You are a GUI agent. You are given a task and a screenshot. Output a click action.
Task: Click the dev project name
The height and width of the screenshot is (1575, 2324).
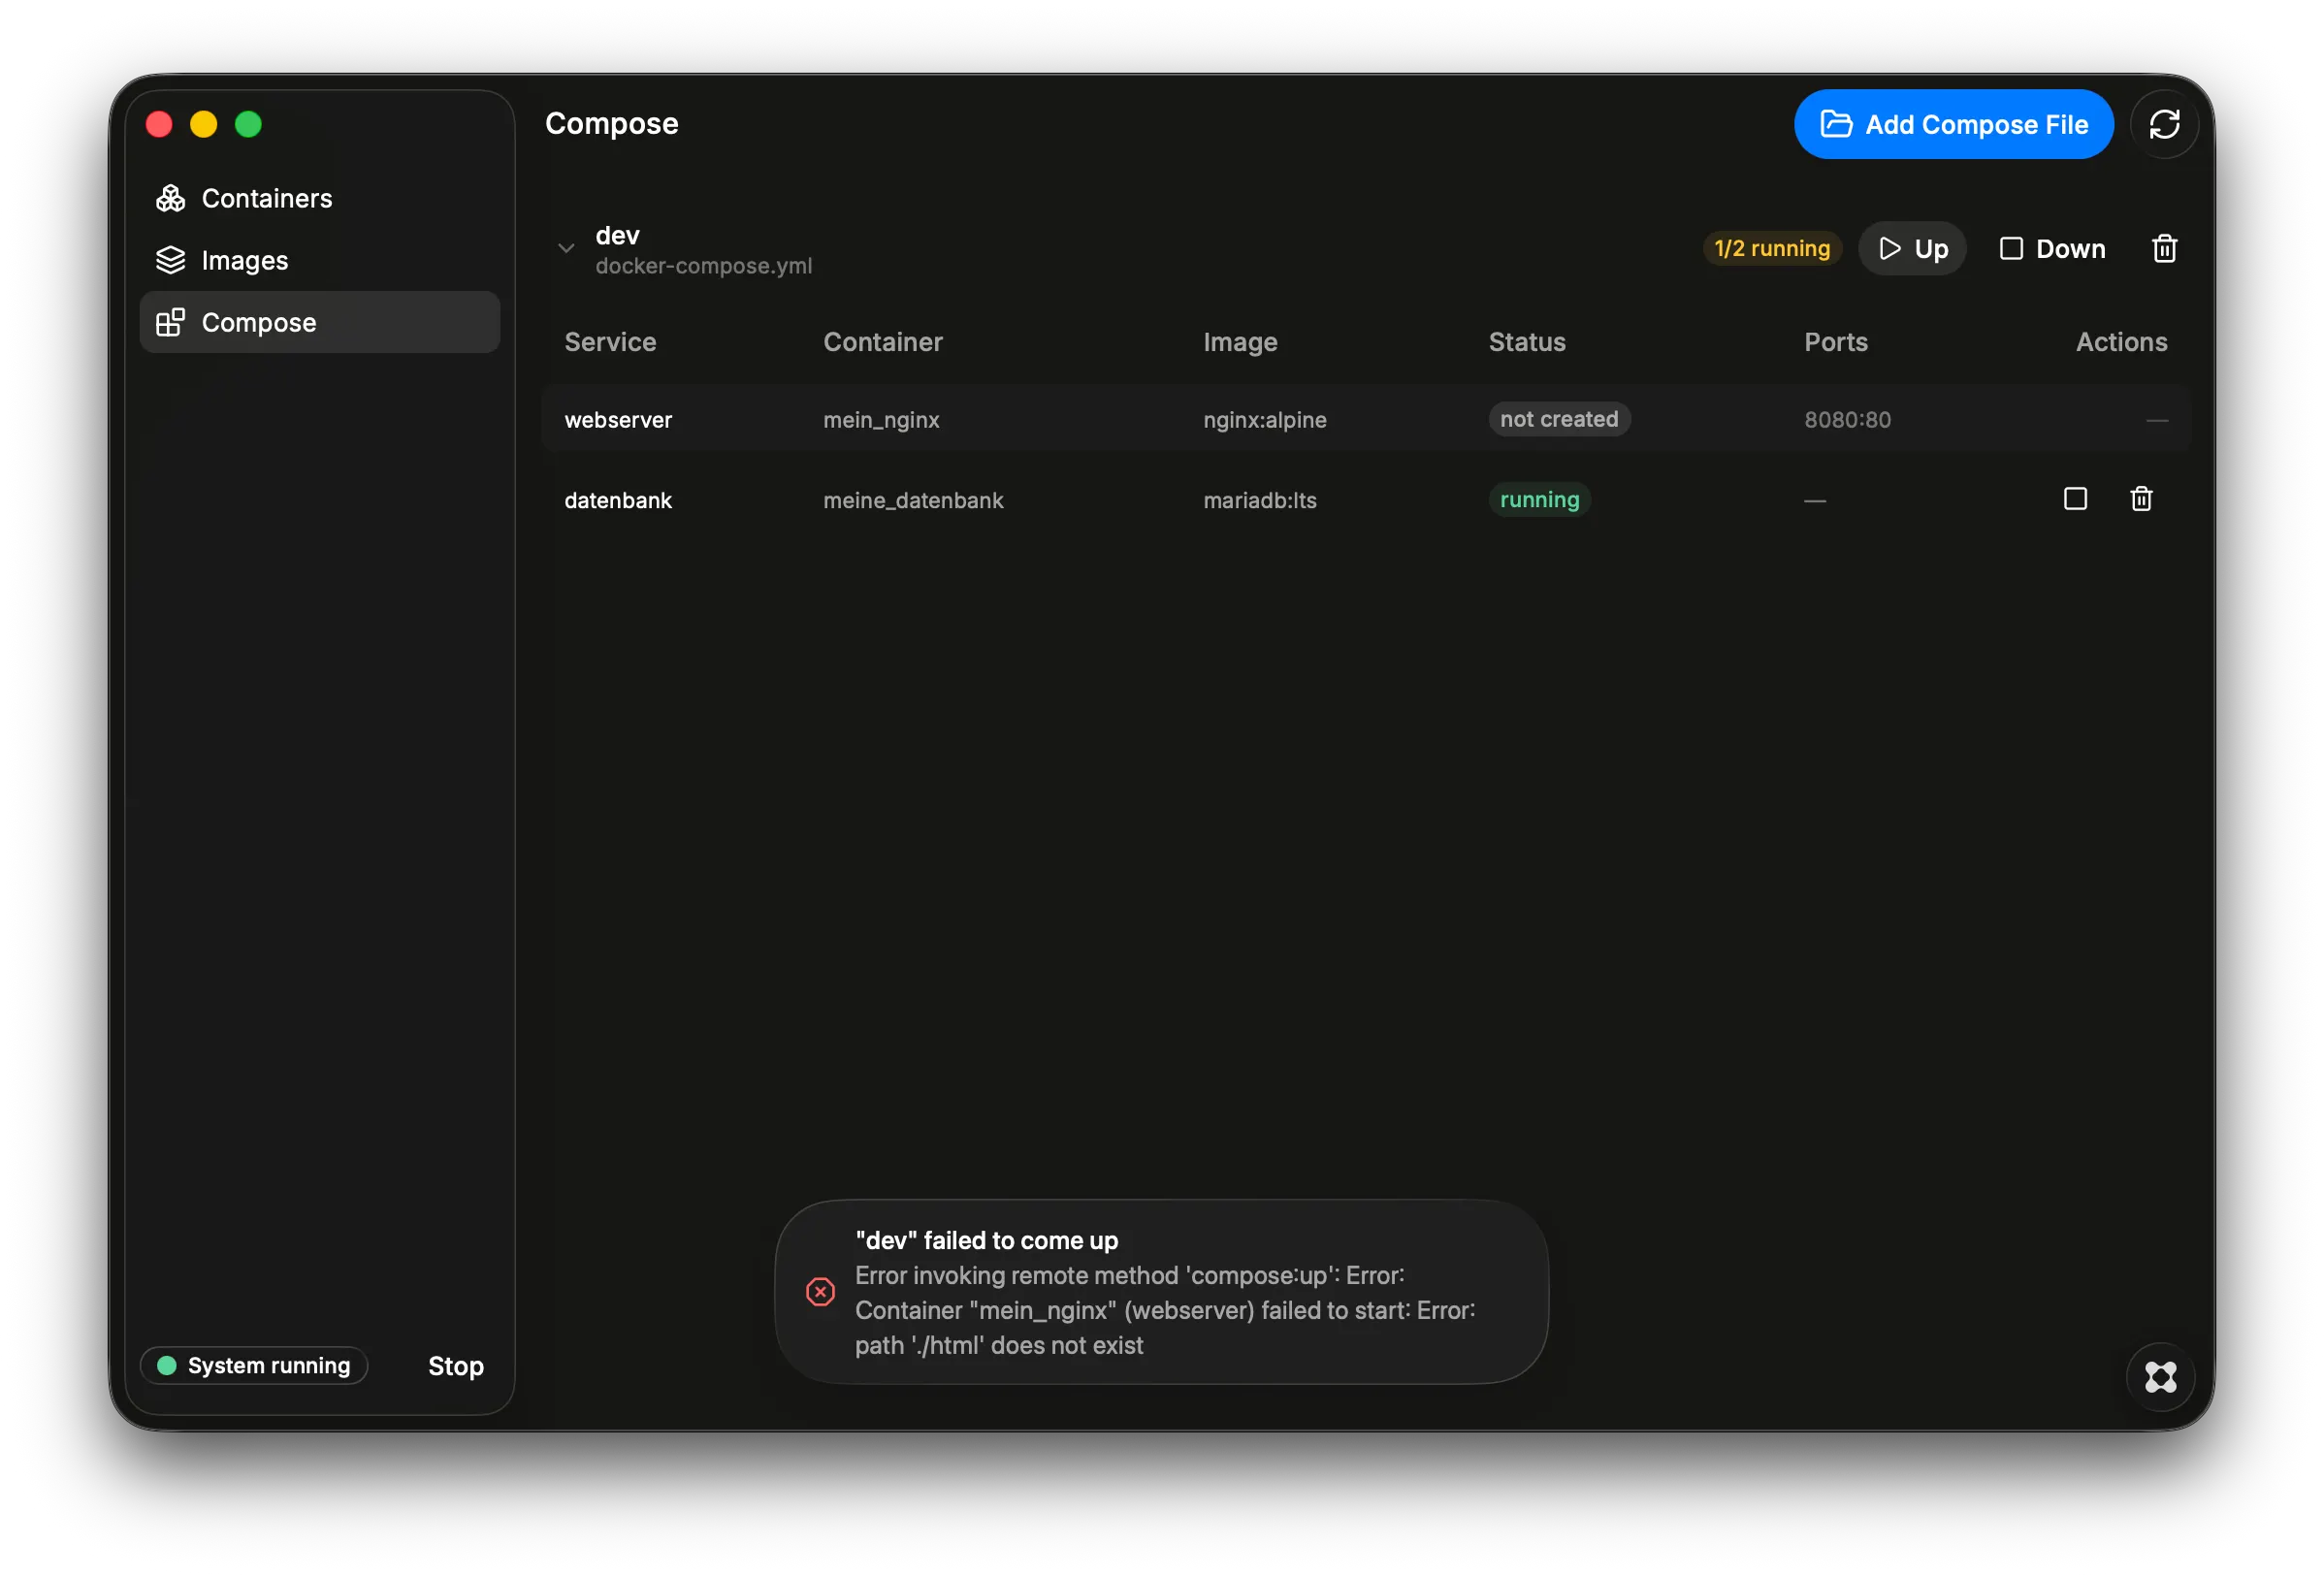(617, 235)
